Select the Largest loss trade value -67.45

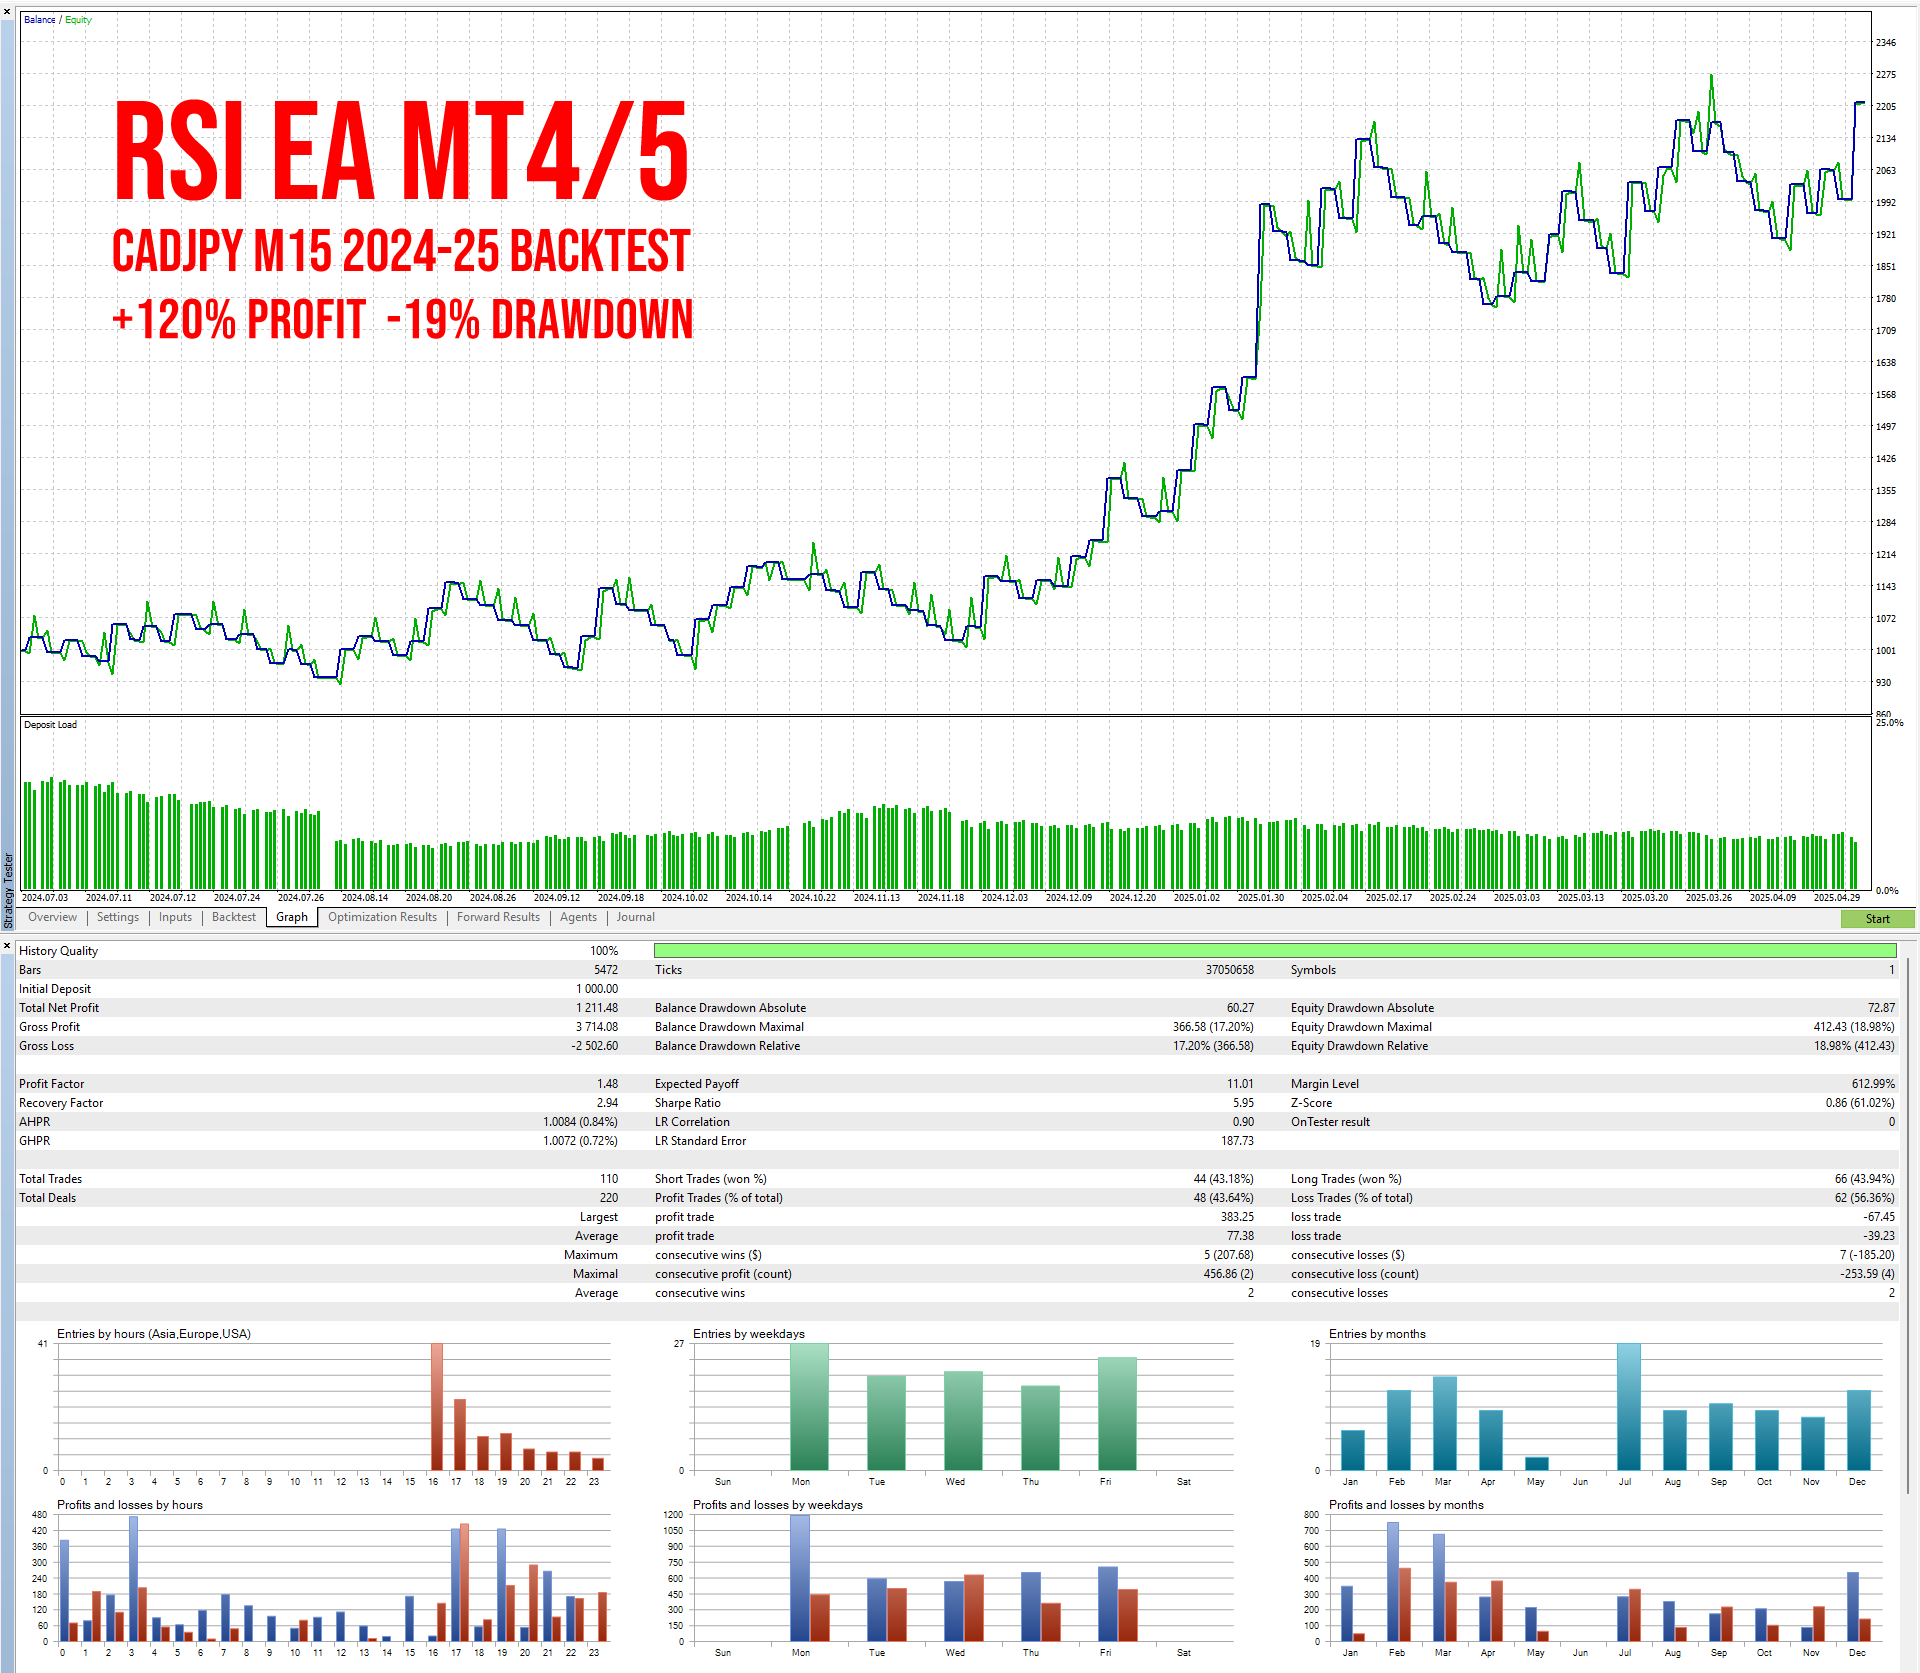pyautogui.click(x=1880, y=1217)
